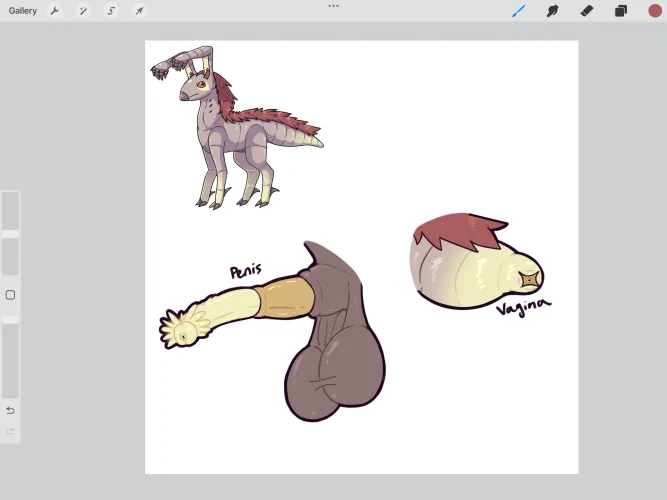This screenshot has width=667, height=500.
Task: Open the Gallery view
Action: point(22,11)
